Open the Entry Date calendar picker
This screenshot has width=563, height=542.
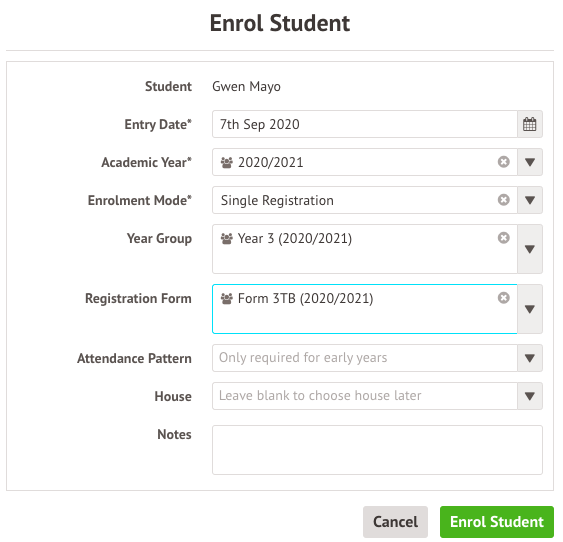530,124
